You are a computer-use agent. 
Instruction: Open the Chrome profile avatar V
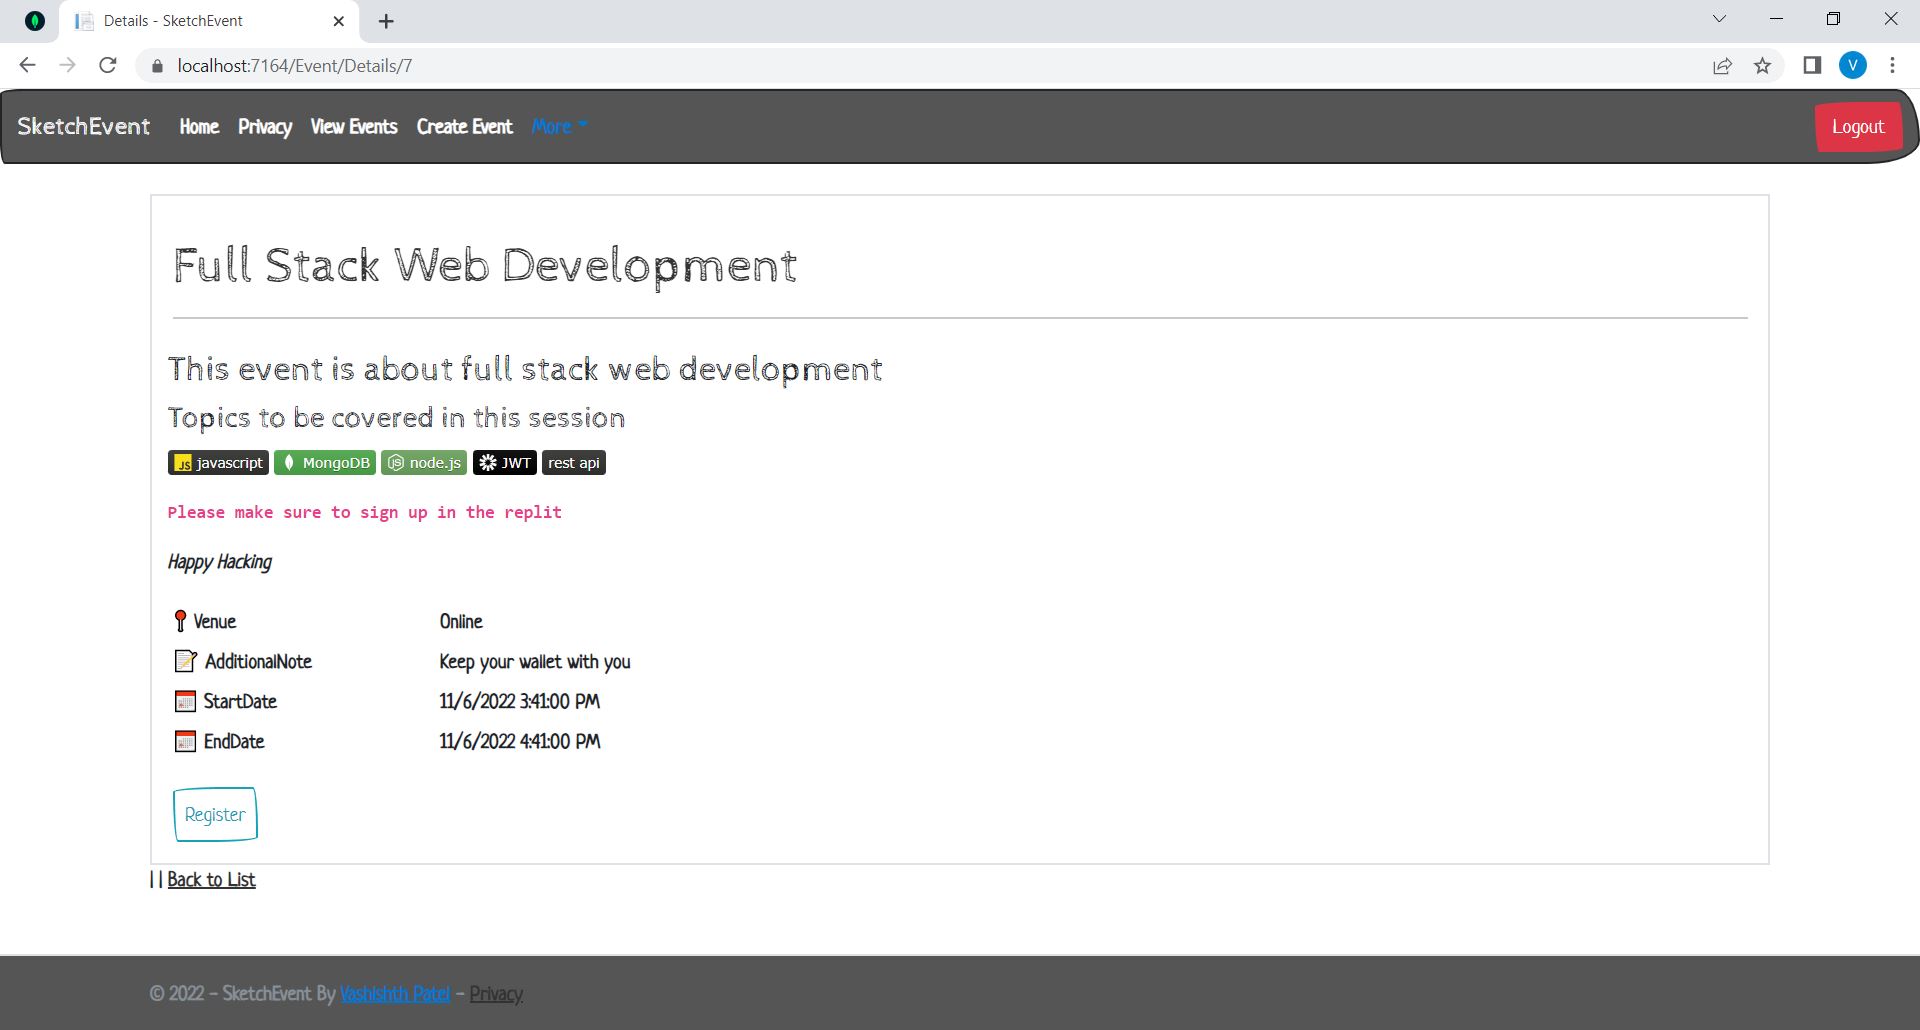pos(1853,65)
